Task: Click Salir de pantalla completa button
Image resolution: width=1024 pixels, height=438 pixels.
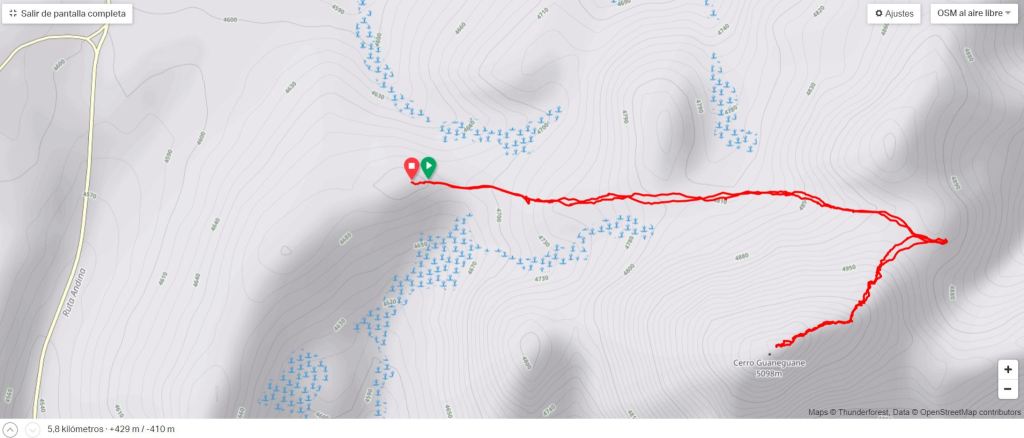Action: (x=67, y=14)
